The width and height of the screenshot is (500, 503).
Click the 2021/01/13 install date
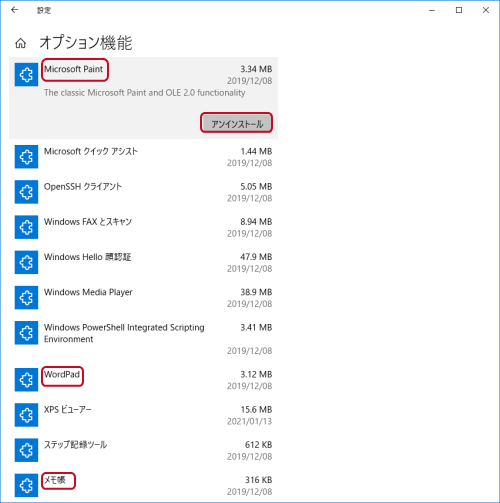[250, 422]
